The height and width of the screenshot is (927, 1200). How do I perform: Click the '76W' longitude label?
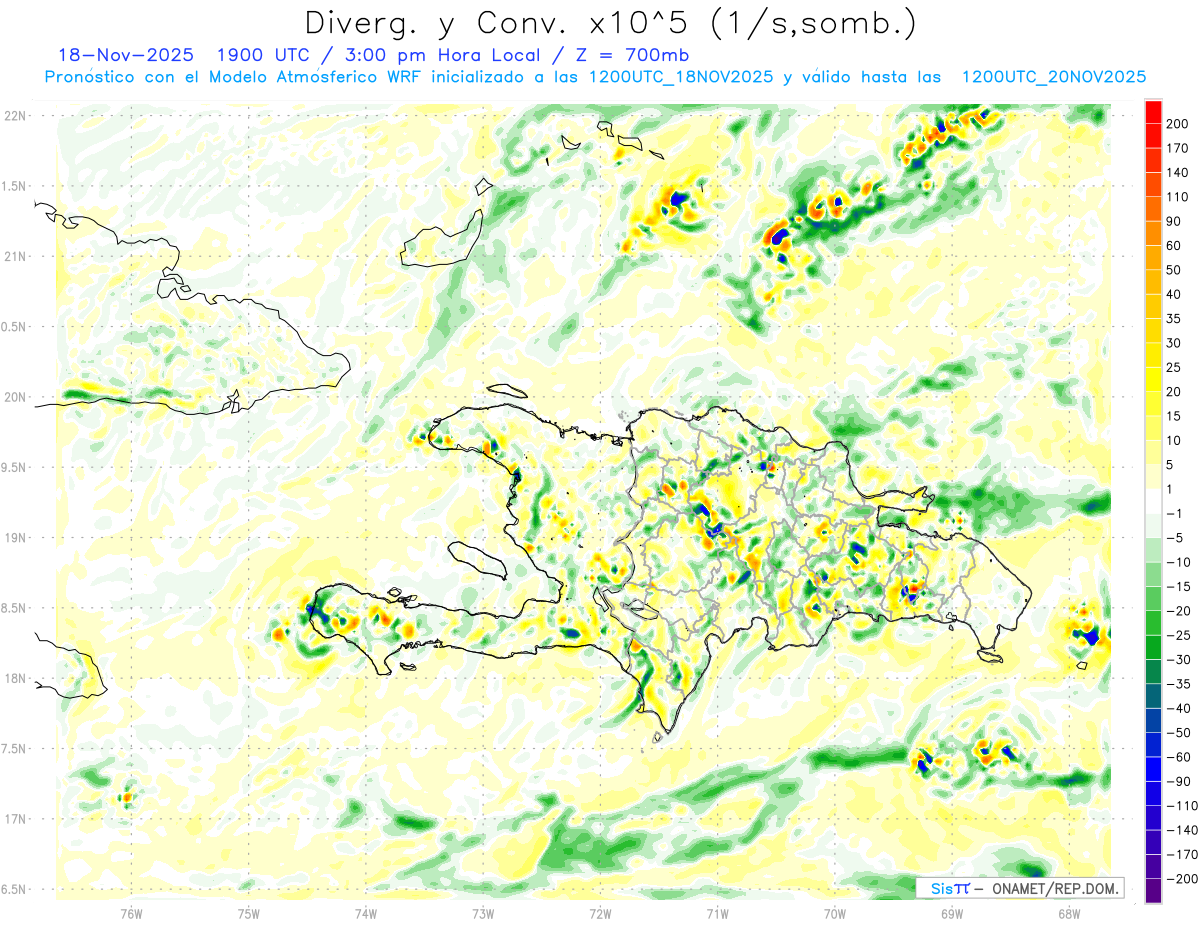[131, 913]
